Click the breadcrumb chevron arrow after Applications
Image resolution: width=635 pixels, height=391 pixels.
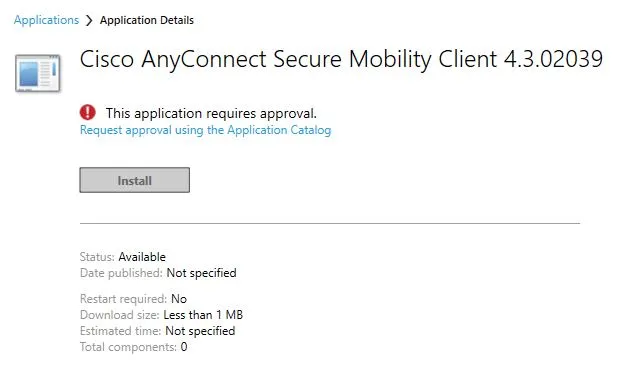click(89, 20)
